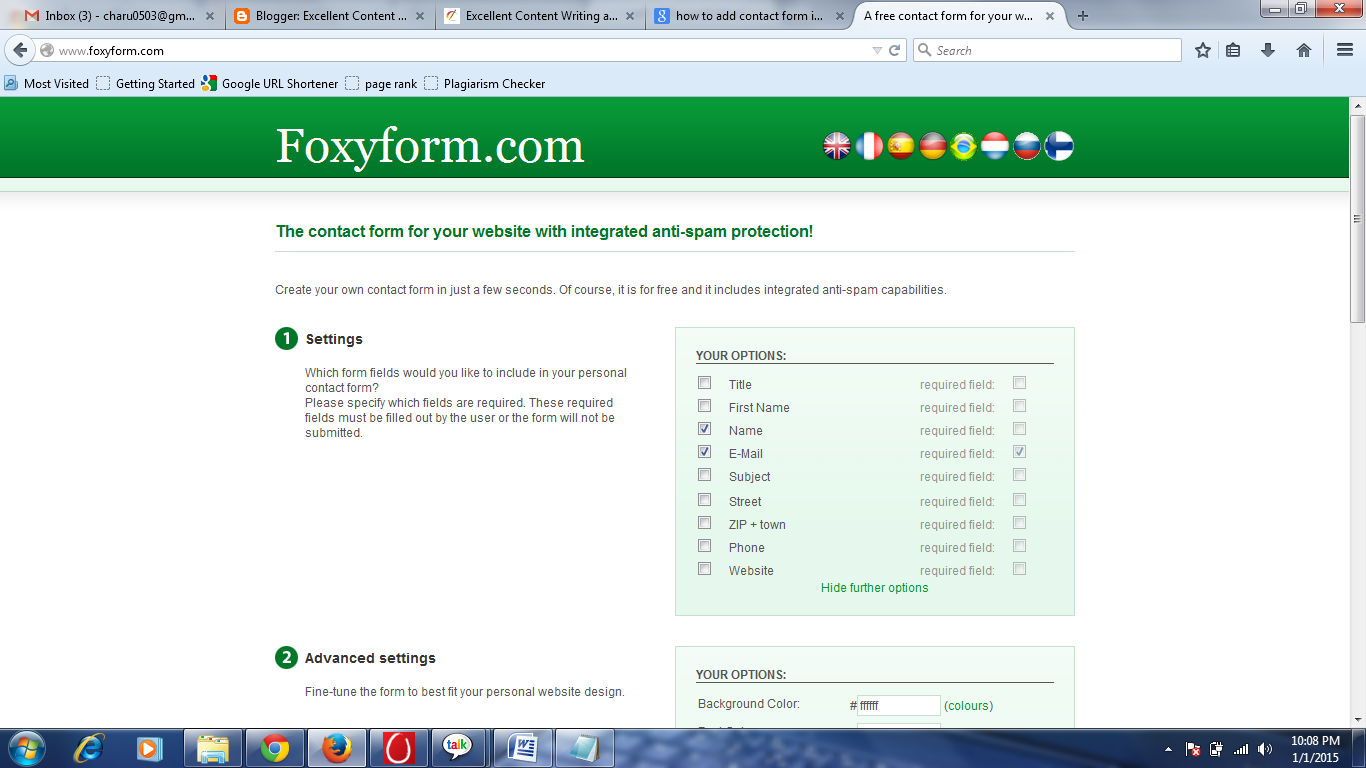The width and height of the screenshot is (1366, 768).
Task: Open the Getting Started bookmark
Action: [145, 84]
